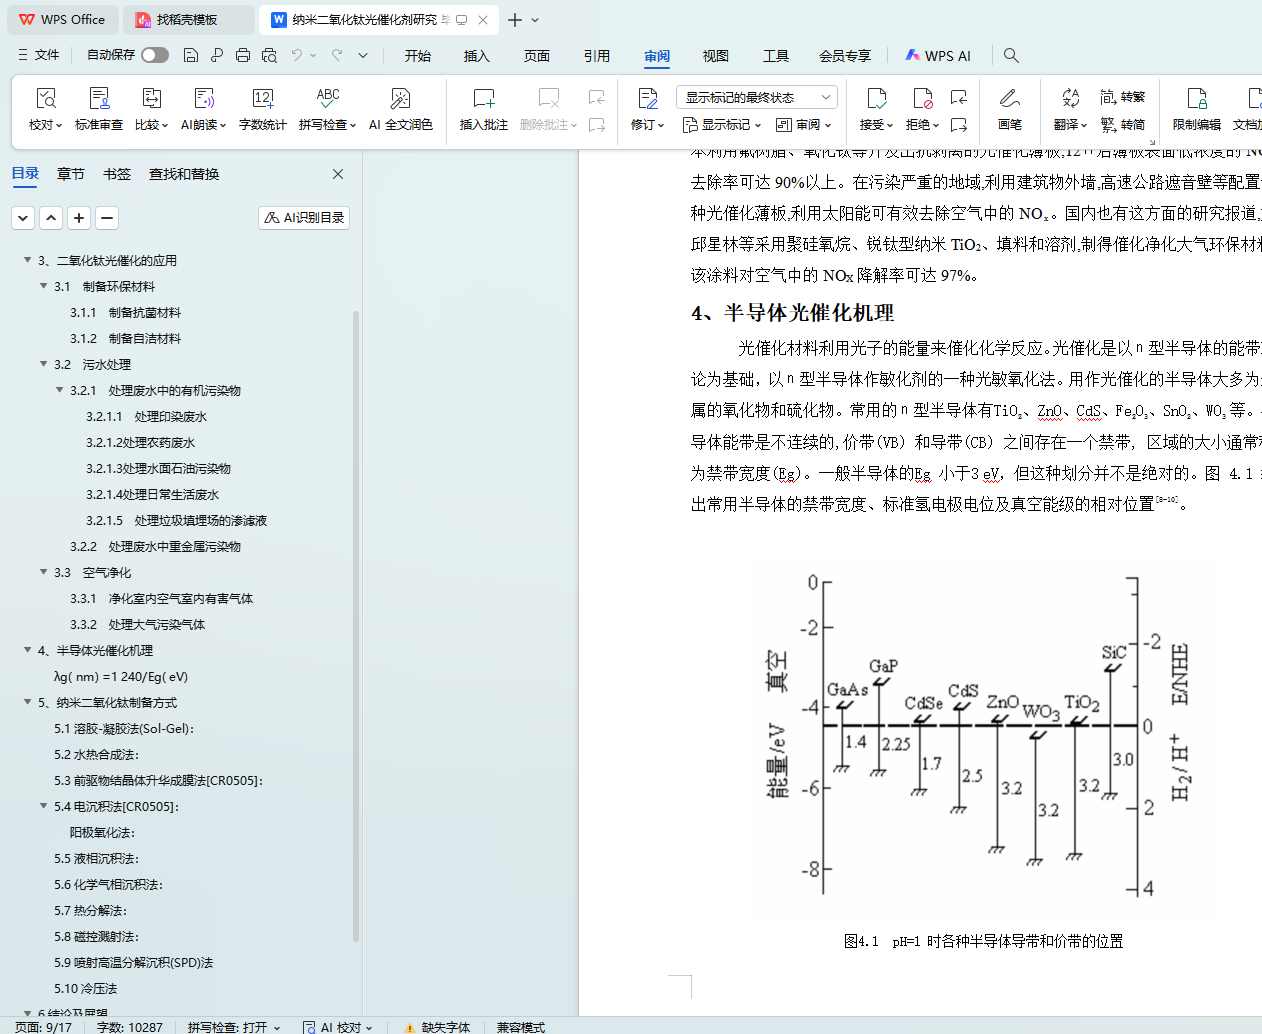Click the 标准审查 icon

99,98
